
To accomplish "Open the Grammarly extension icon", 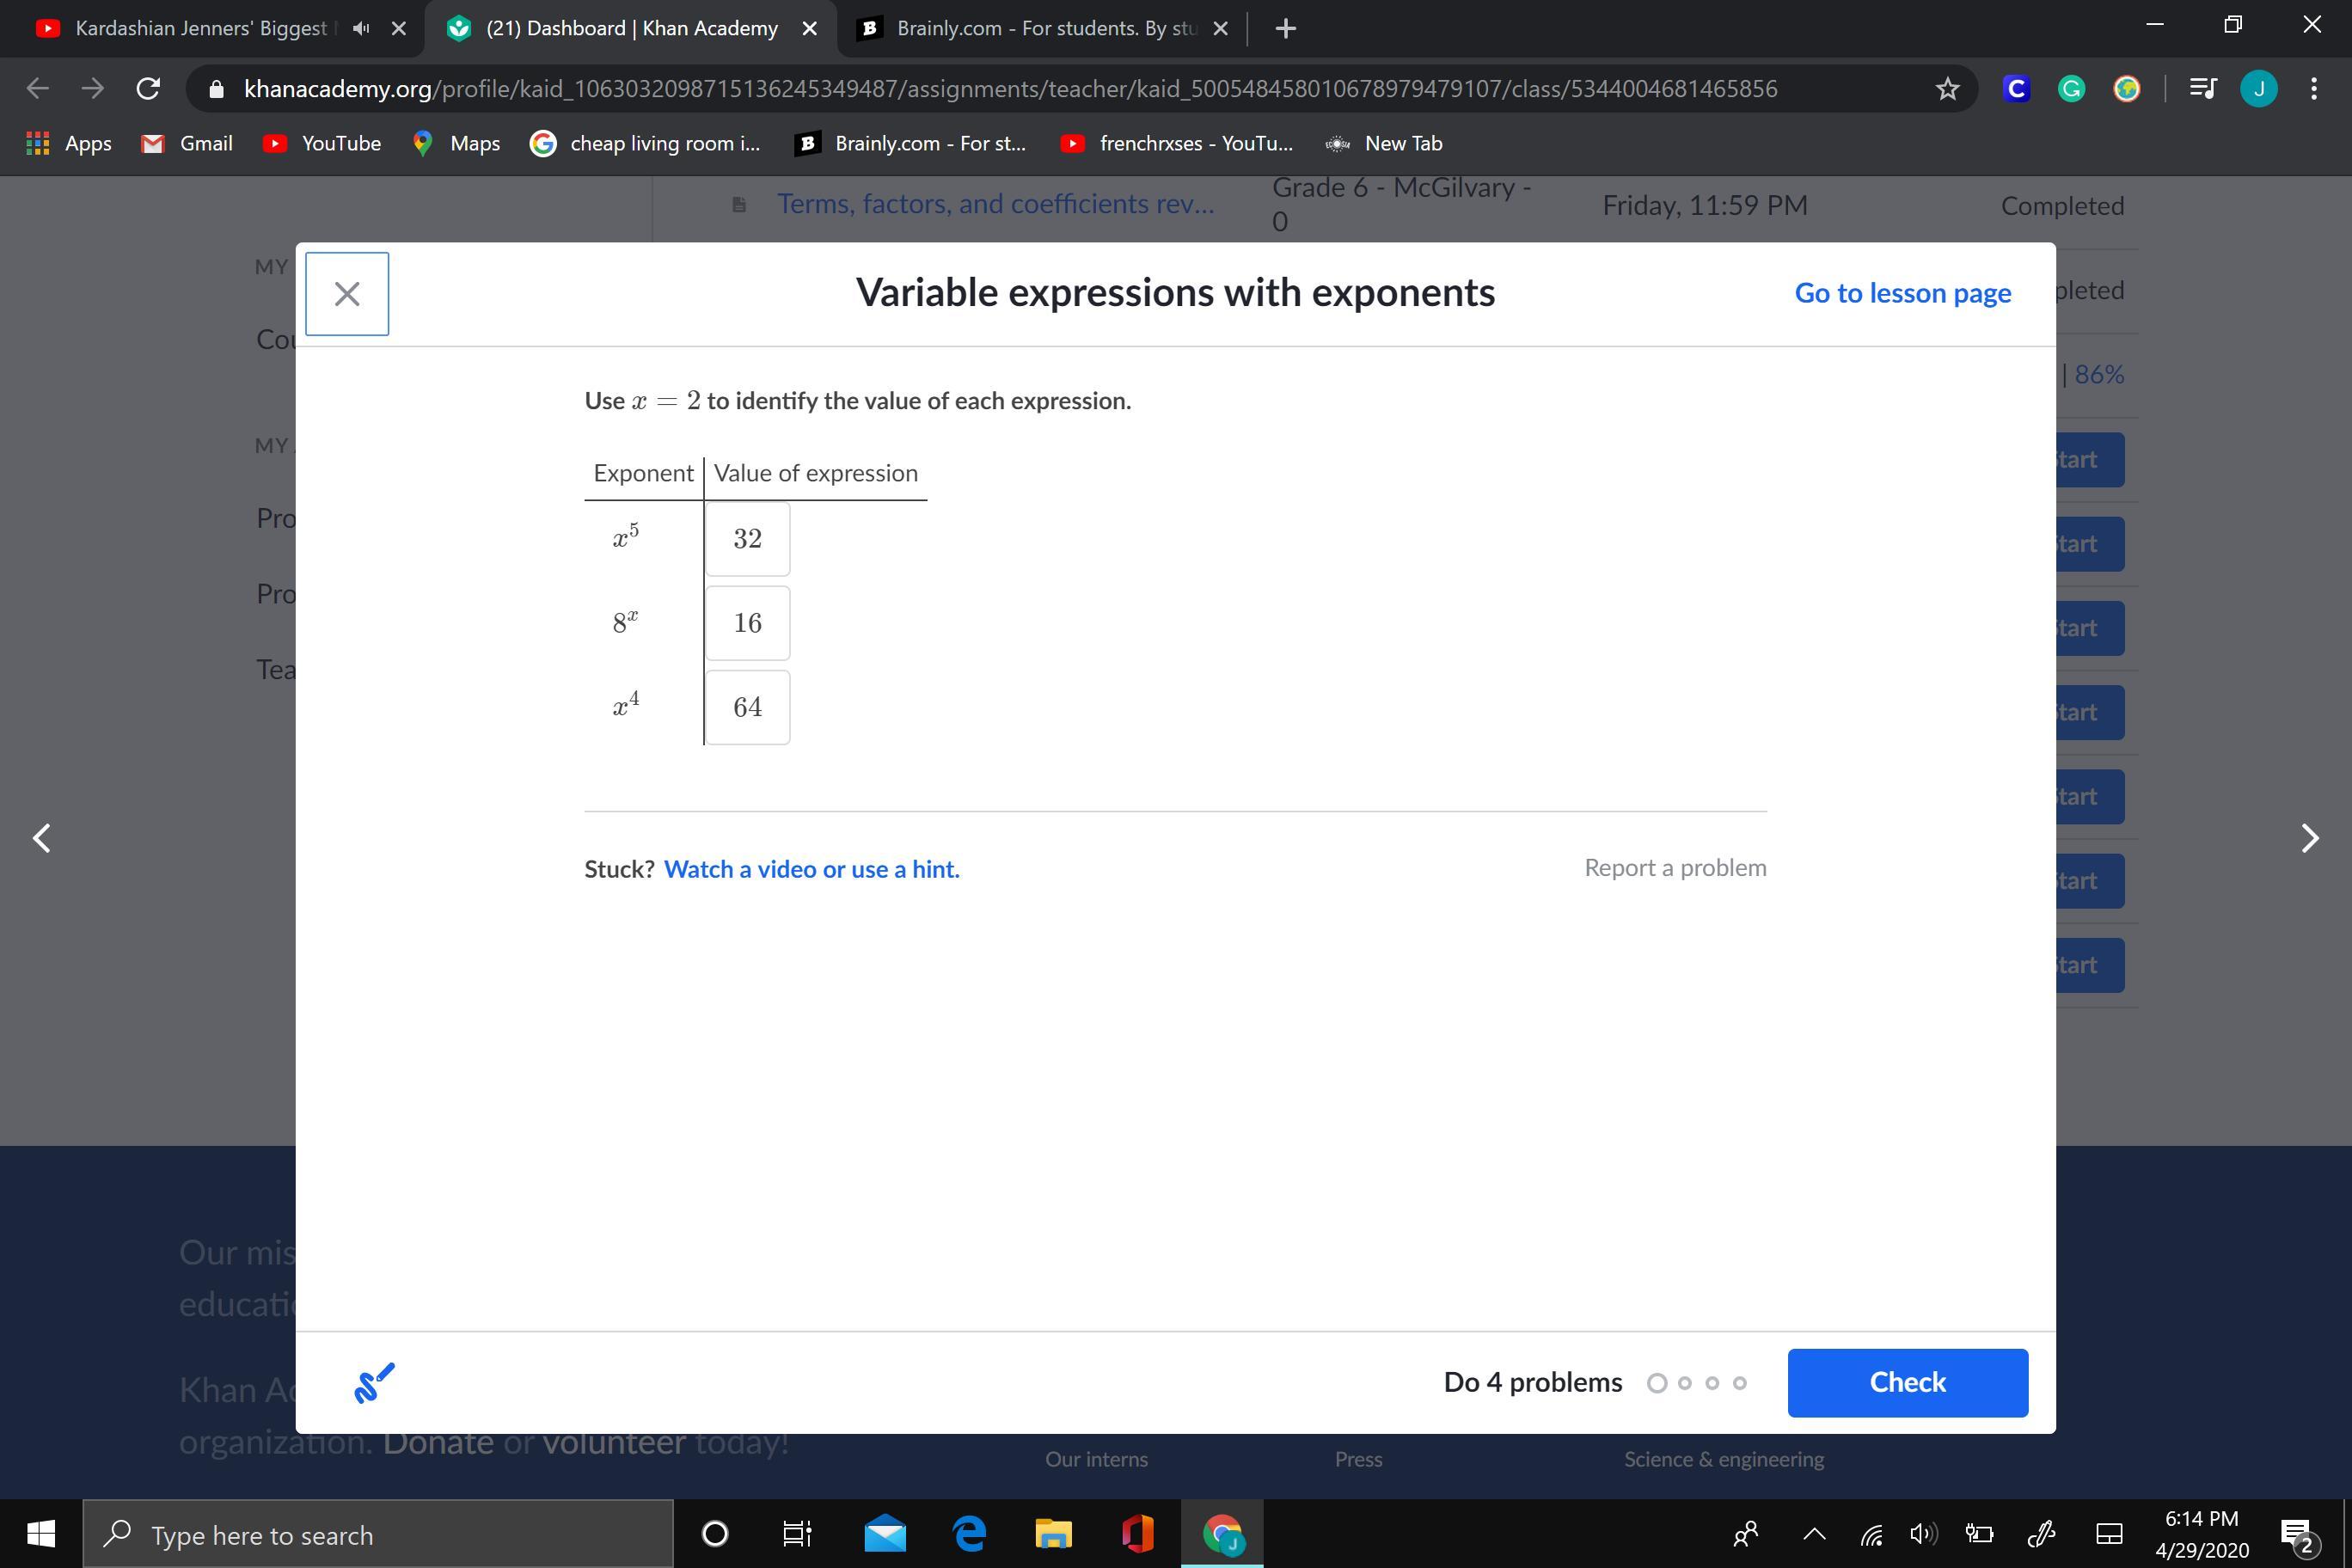I will pos(2071,89).
